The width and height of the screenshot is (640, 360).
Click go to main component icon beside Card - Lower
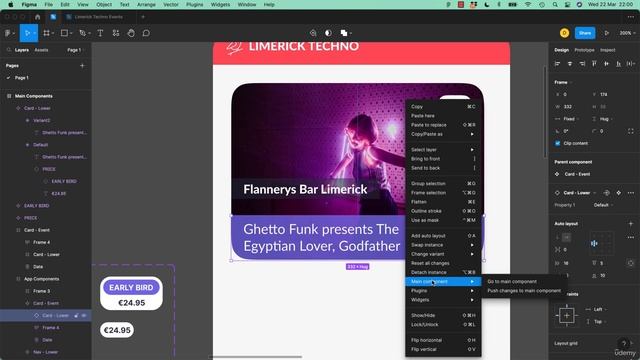619,193
